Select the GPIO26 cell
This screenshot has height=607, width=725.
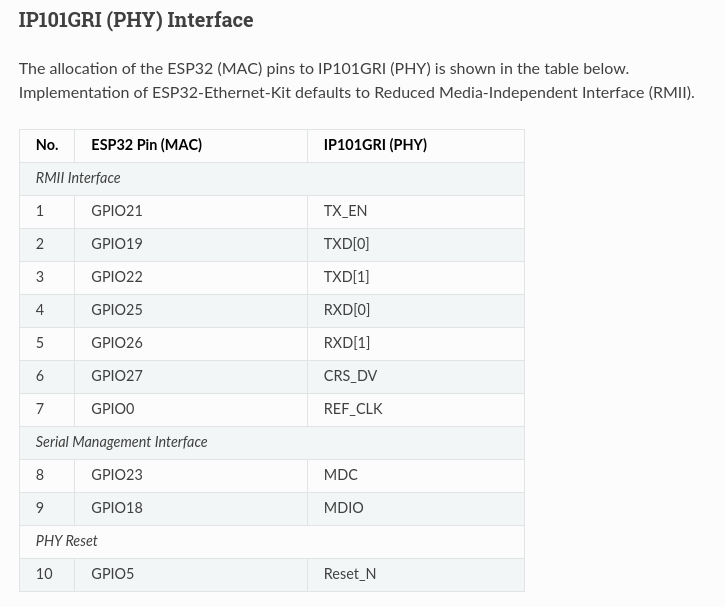tap(190, 343)
